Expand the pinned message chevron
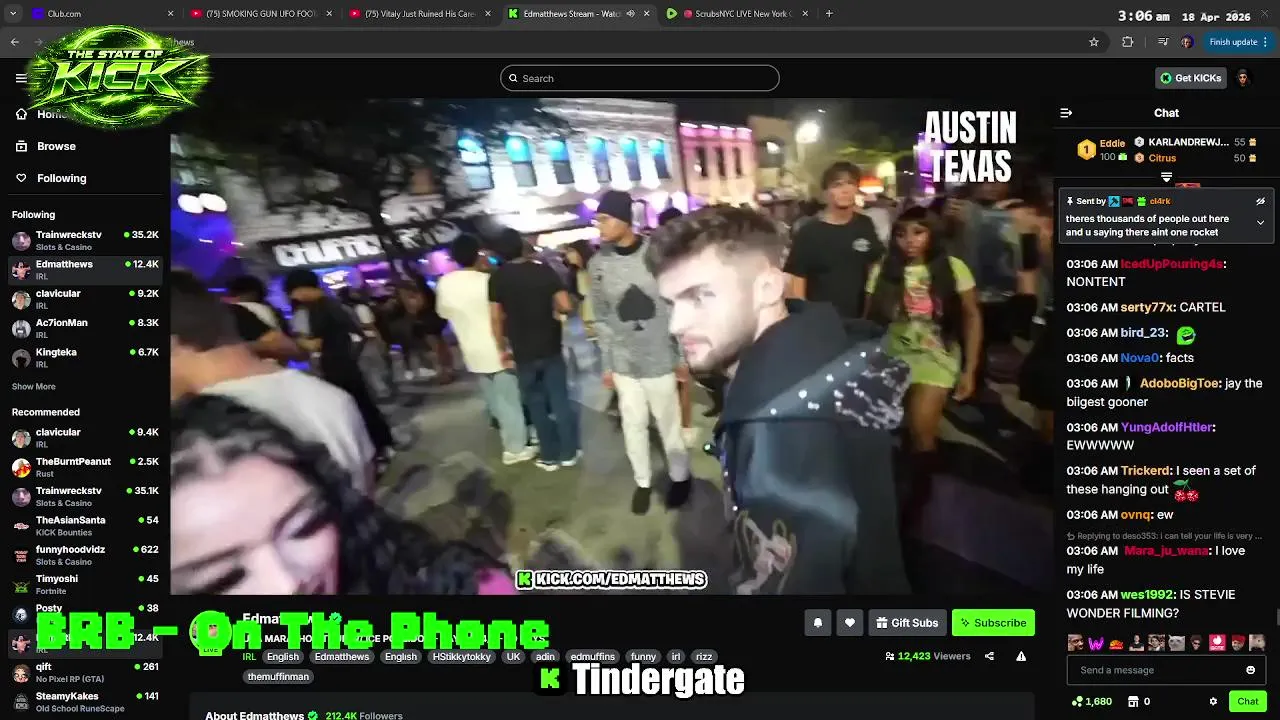This screenshot has height=720, width=1280. point(1260,222)
